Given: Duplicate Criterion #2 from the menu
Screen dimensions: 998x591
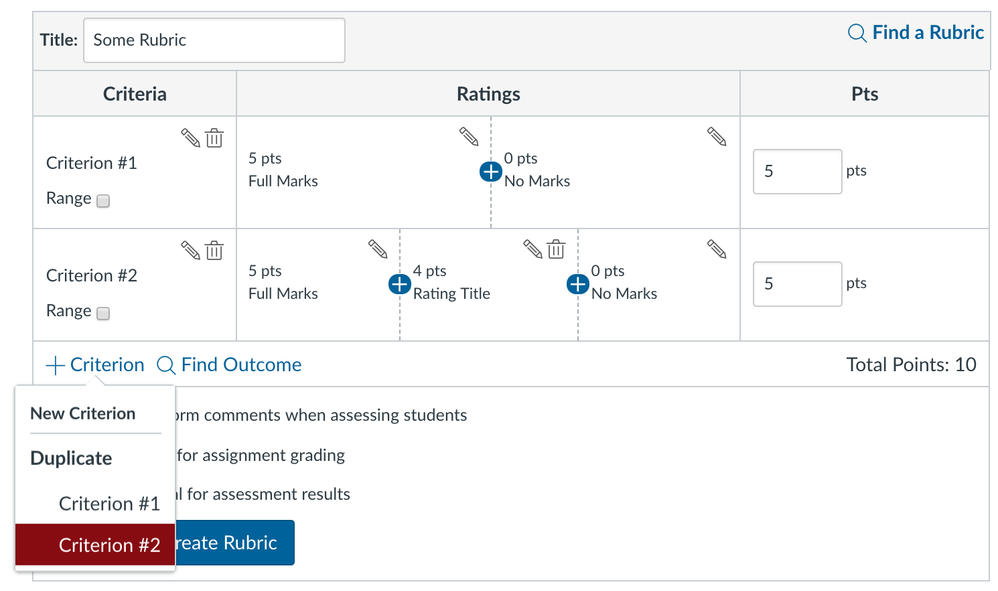Looking at the screenshot, I should [x=109, y=545].
